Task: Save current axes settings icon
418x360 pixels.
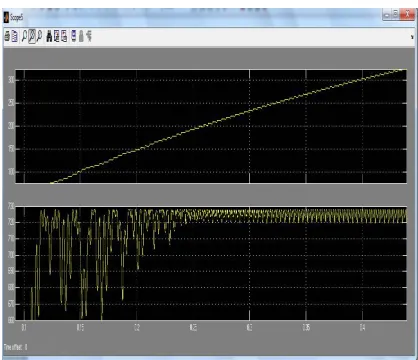Action: pyautogui.click(x=56, y=36)
